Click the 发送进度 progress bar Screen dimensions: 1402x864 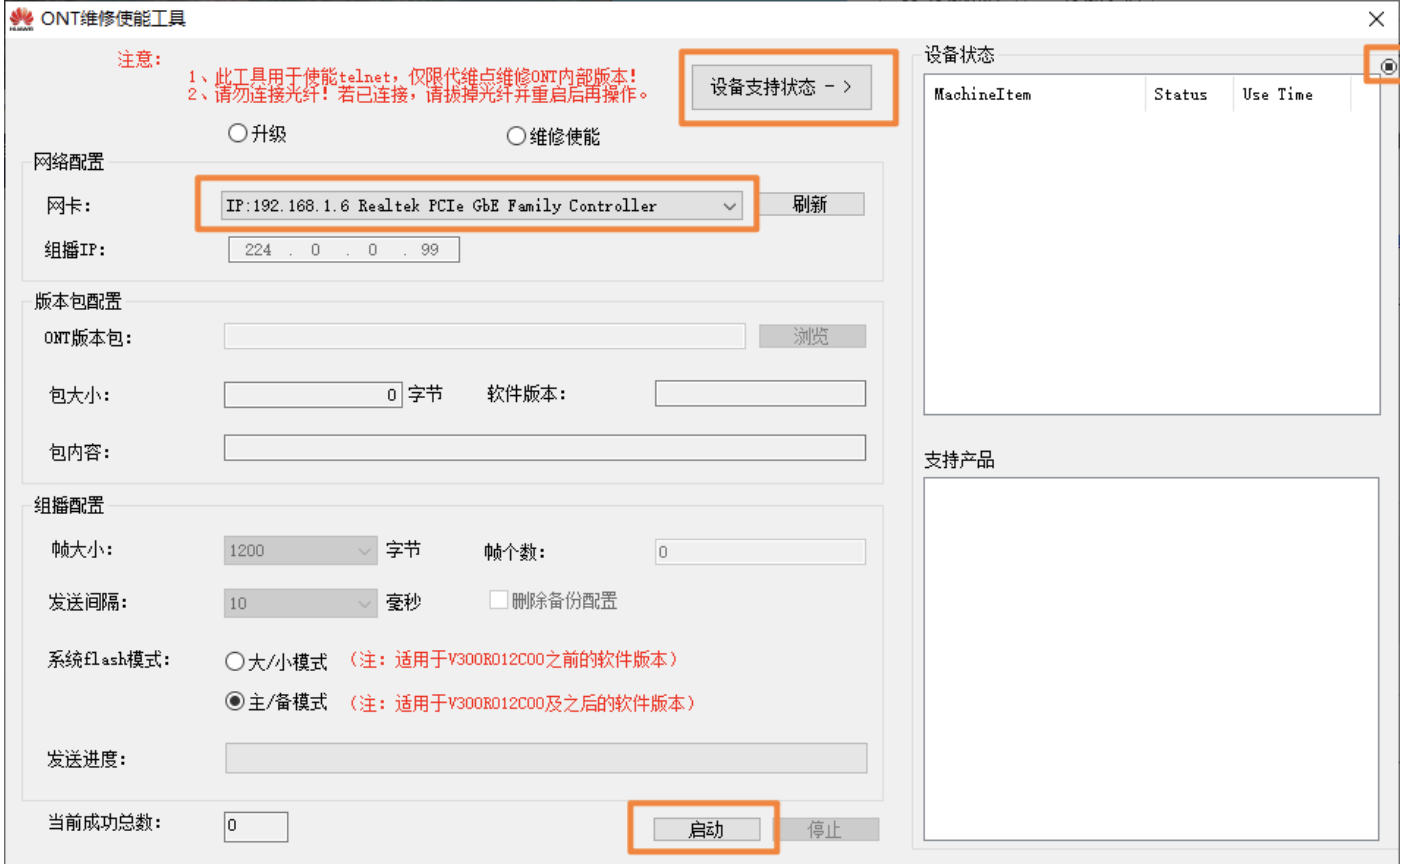pos(546,758)
